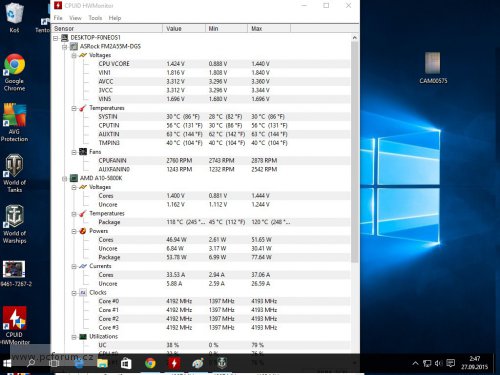Collapse the Currents group
Image resolution: width=500 pixels, height=375 pixels.
74,266
